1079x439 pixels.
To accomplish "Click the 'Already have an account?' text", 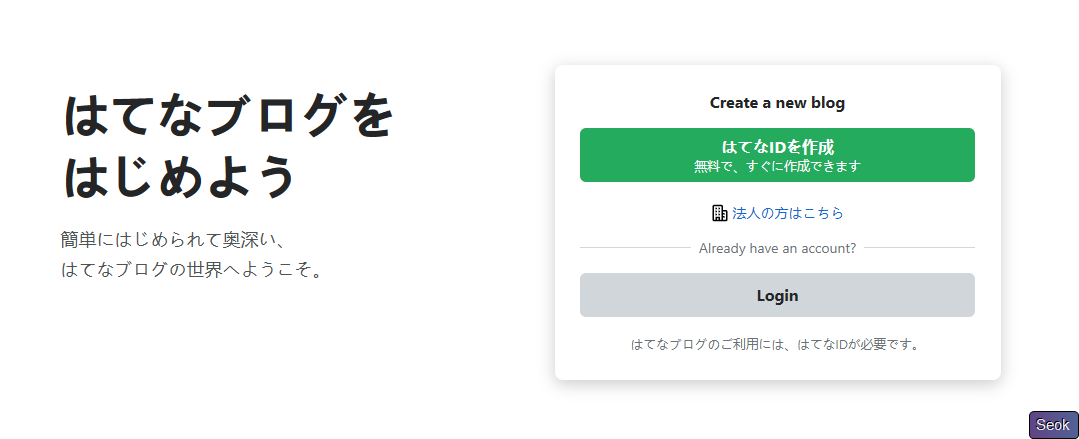I will [x=777, y=248].
